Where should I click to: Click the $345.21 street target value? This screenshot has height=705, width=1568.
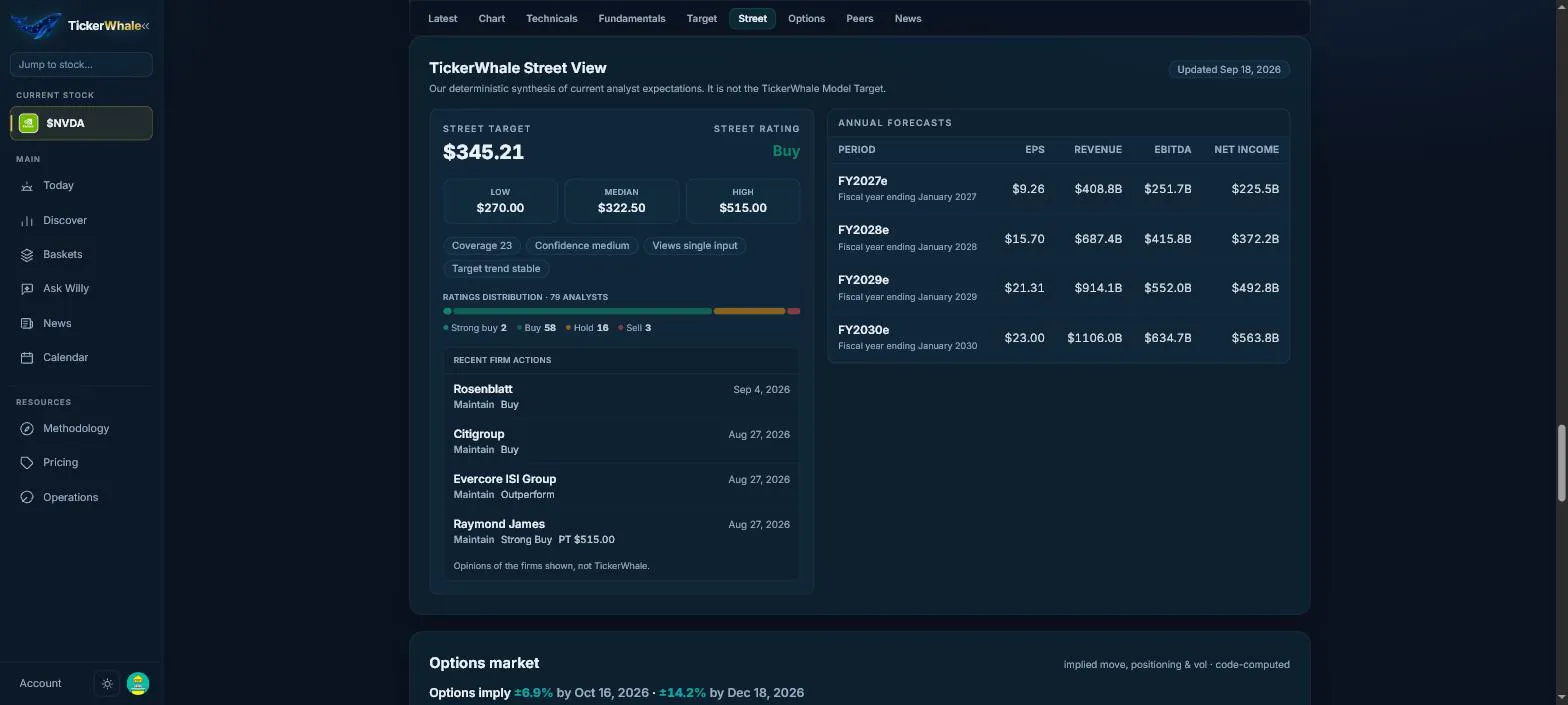click(483, 152)
